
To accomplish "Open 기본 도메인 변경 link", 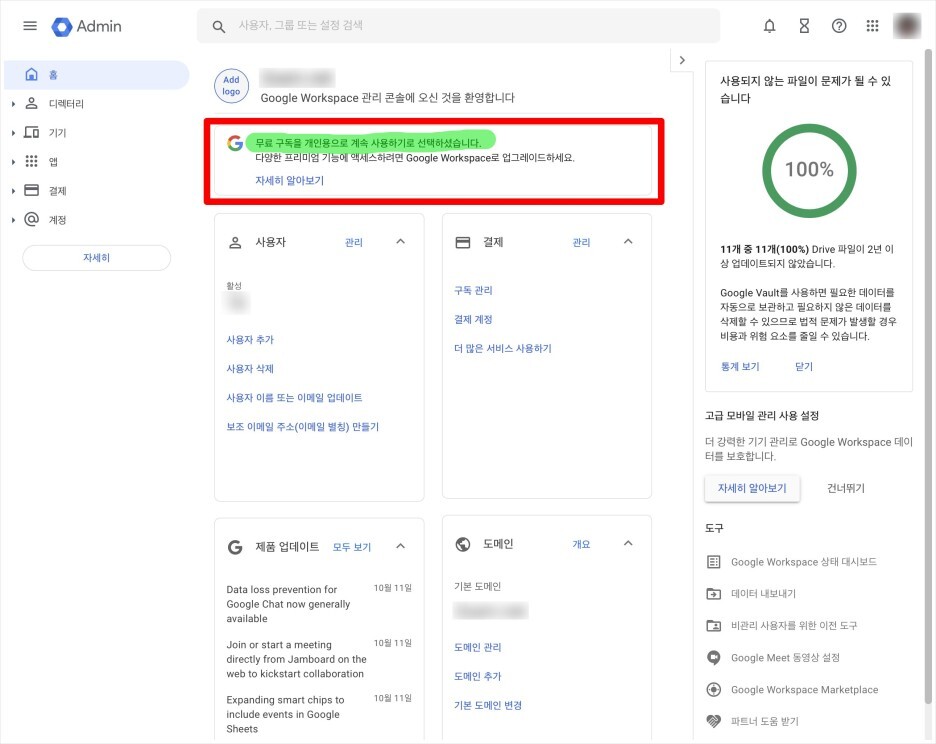I will 488,705.
